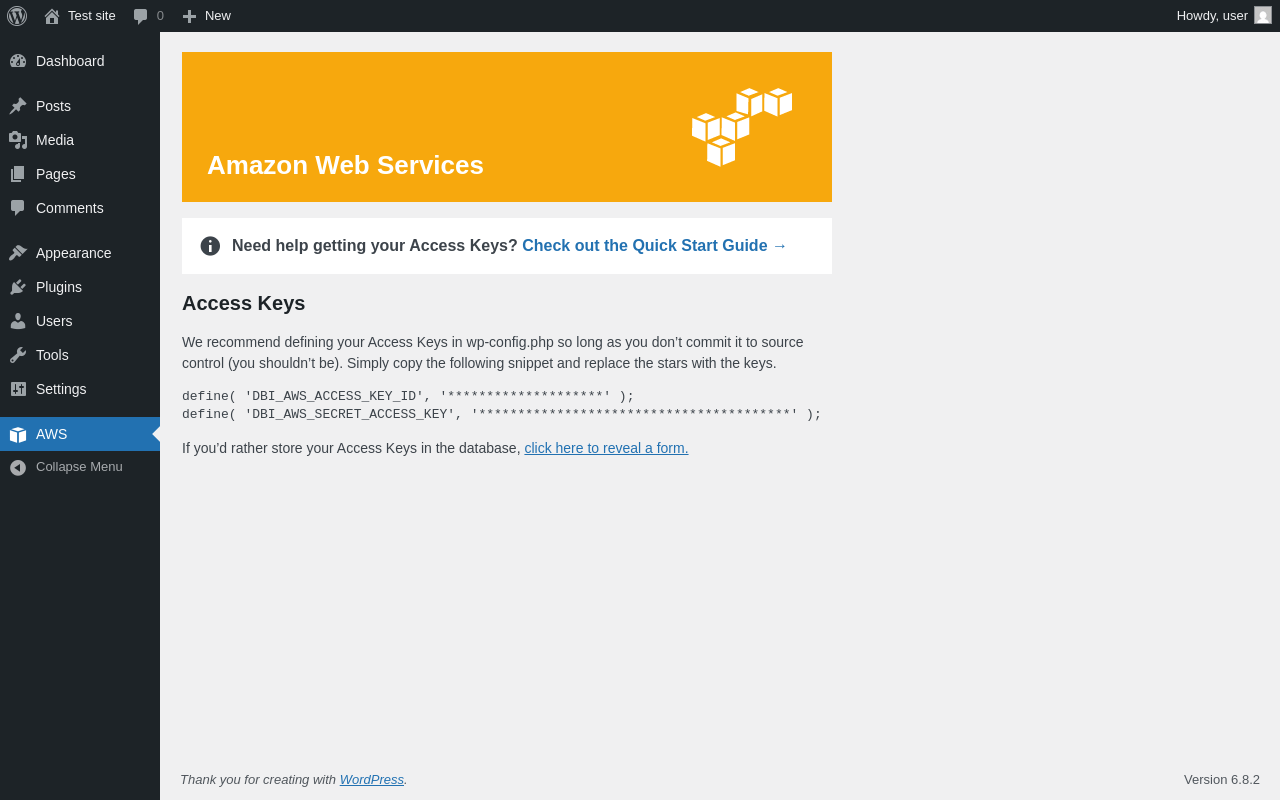Click the DBI_AWS_SECRET_ACCESS_KEY code line
This screenshot has height=800, width=1280.
click(x=502, y=414)
